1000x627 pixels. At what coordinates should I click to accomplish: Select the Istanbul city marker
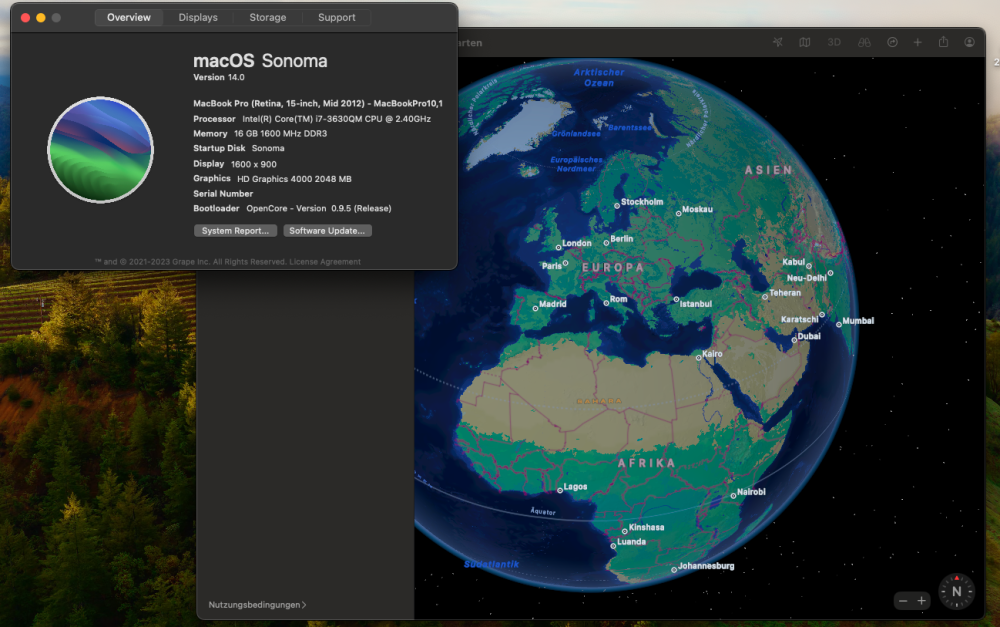point(677,299)
